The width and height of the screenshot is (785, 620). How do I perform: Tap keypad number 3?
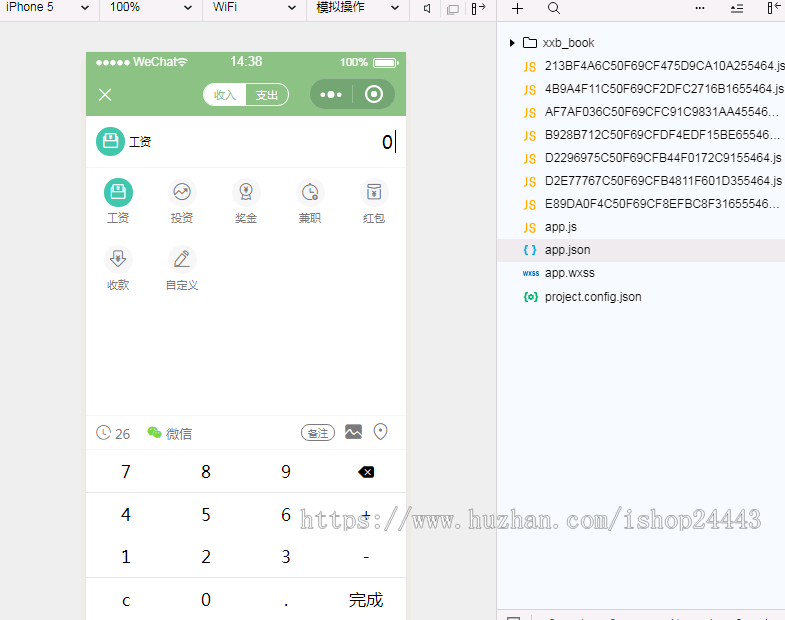pos(286,556)
